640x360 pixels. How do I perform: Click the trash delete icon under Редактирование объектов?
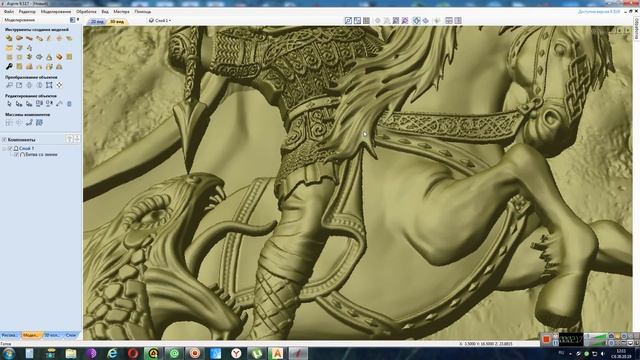(69, 104)
